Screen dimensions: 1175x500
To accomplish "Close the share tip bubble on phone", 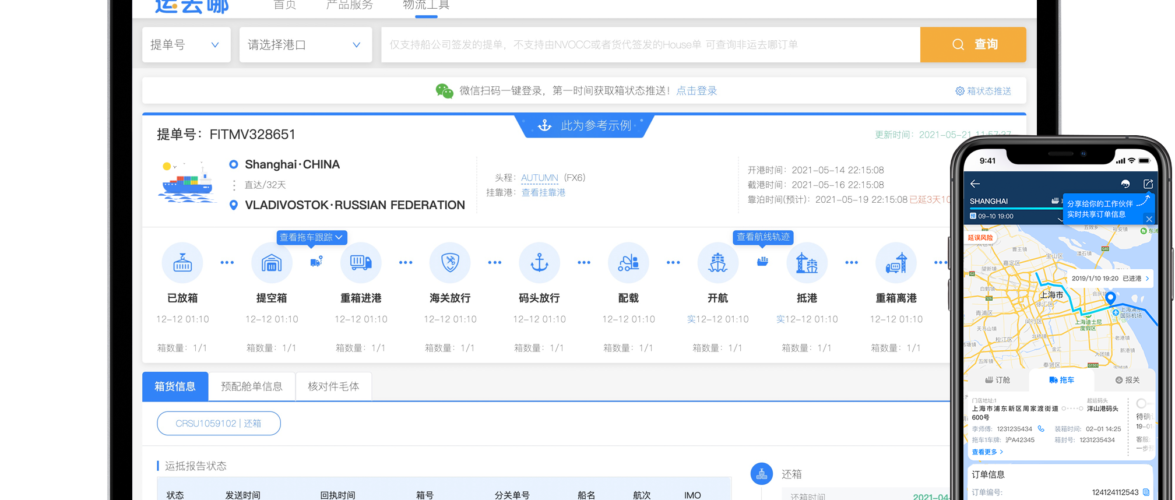I will [1150, 219].
